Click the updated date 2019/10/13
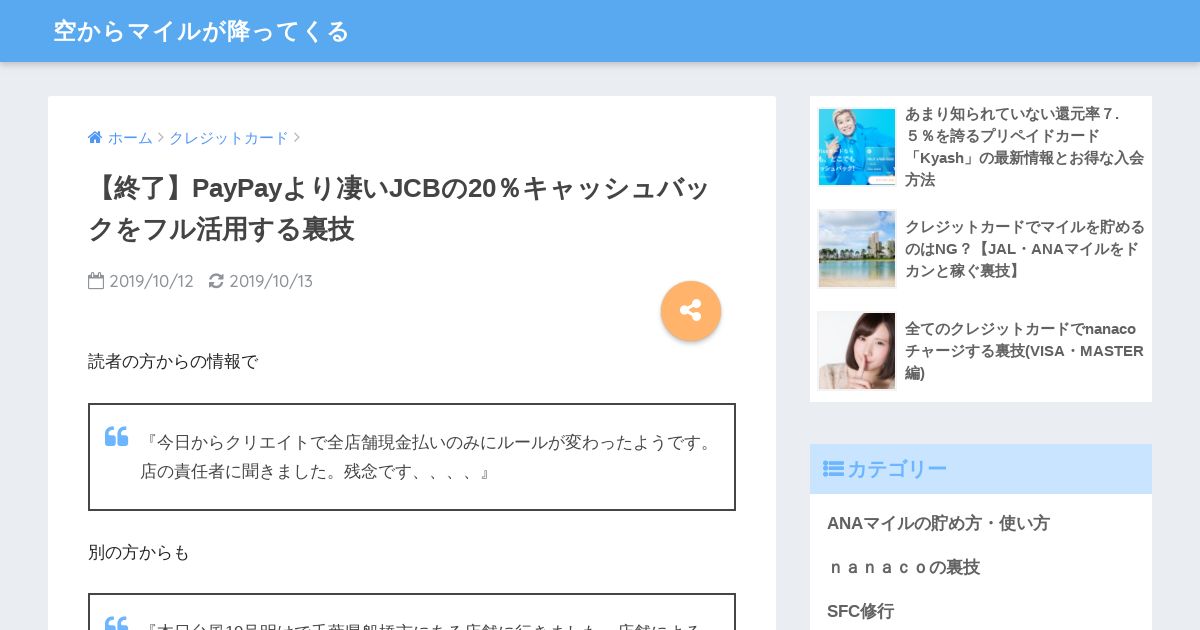This screenshot has width=1200, height=630. pos(271,281)
